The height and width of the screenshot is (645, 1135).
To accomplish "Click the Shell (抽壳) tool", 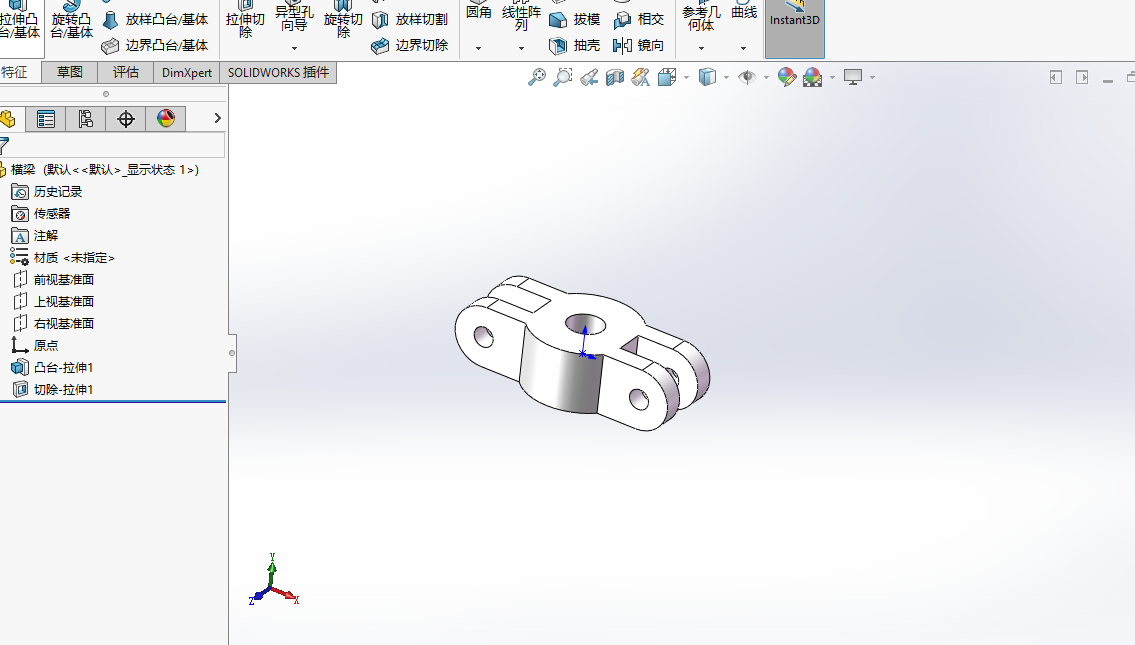I will (575, 46).
